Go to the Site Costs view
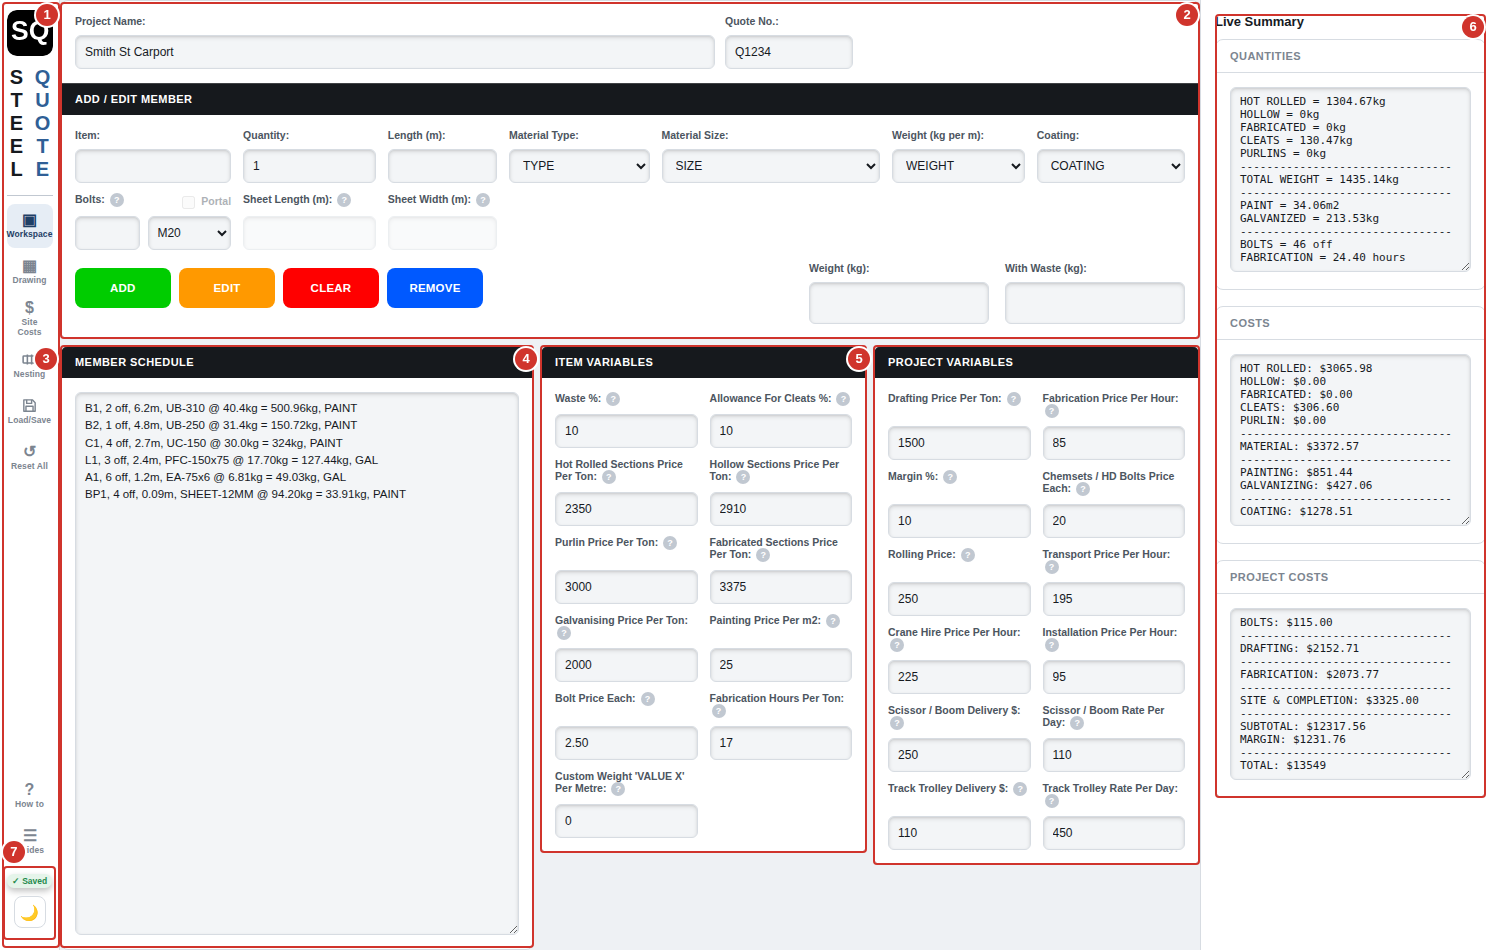 coord(29,318)
